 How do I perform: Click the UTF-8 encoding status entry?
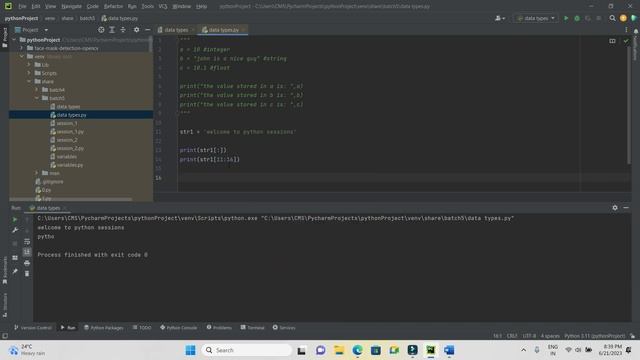(x=529, y=336)
